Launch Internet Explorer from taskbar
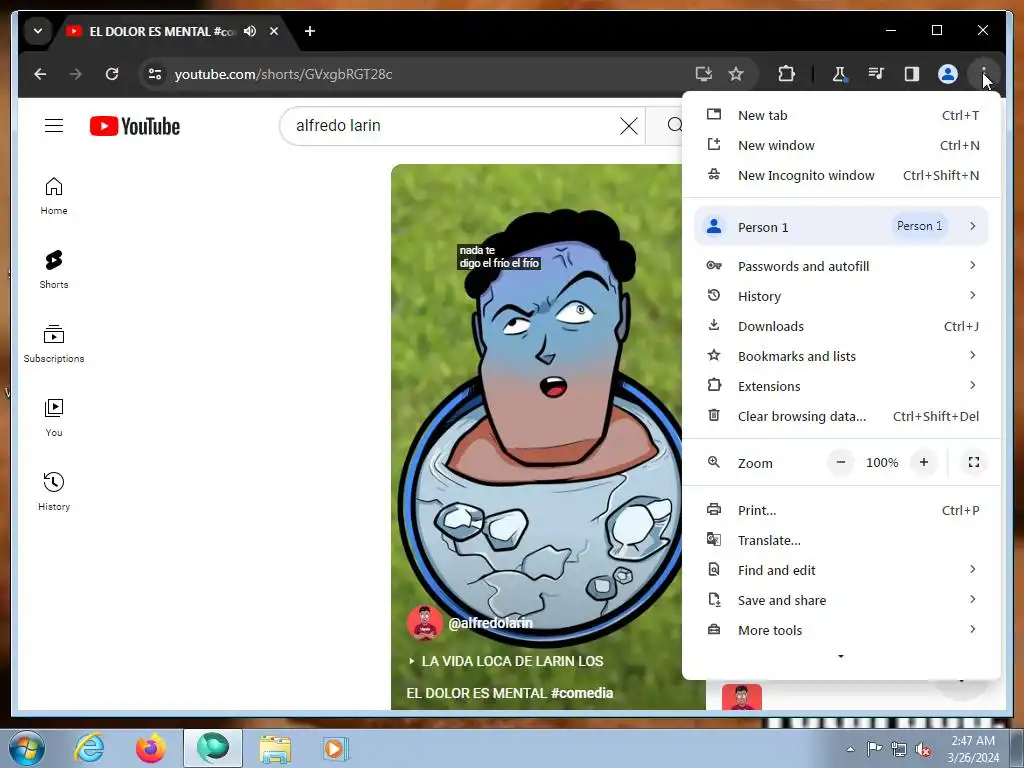Screen dimensions: 1024x768 click(x=89, y=748)
